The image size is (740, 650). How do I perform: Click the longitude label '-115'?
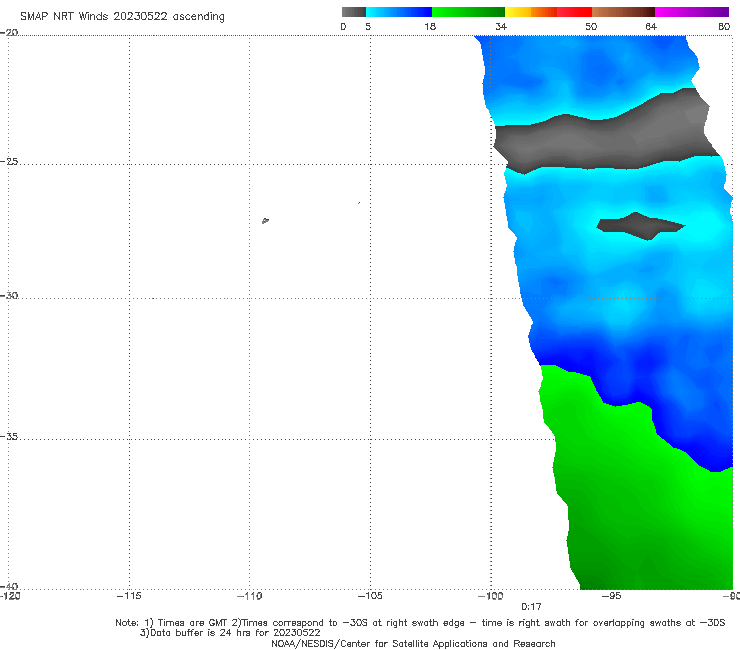point(129,596)
